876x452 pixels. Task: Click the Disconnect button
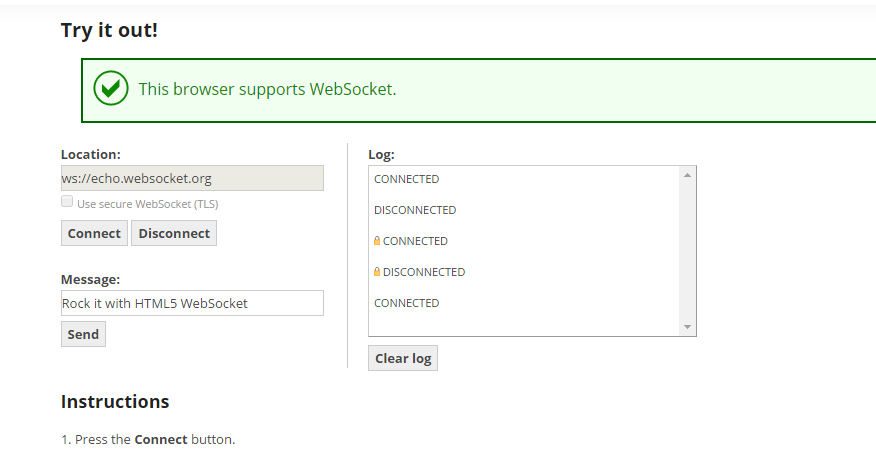[x=174, y=233]
